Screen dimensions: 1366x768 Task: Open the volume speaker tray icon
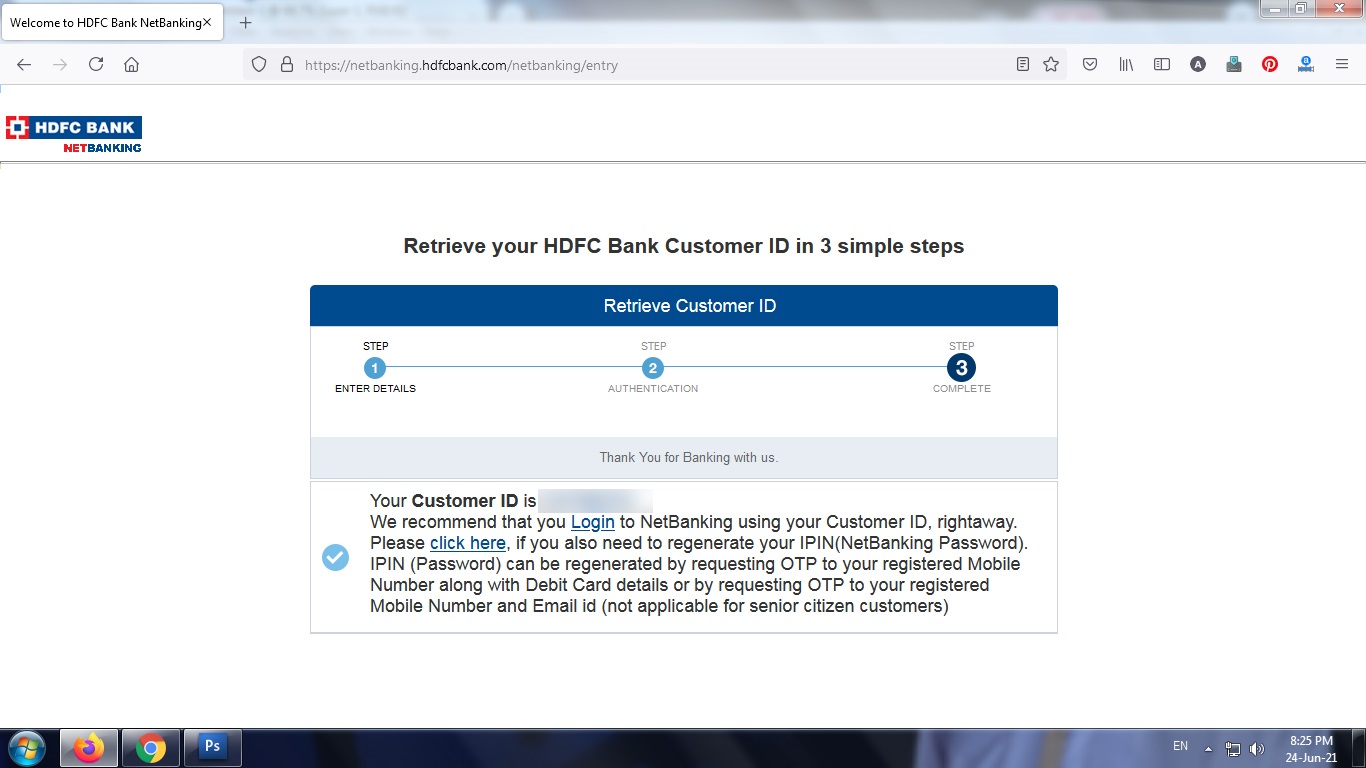(x=1256, y=748)
